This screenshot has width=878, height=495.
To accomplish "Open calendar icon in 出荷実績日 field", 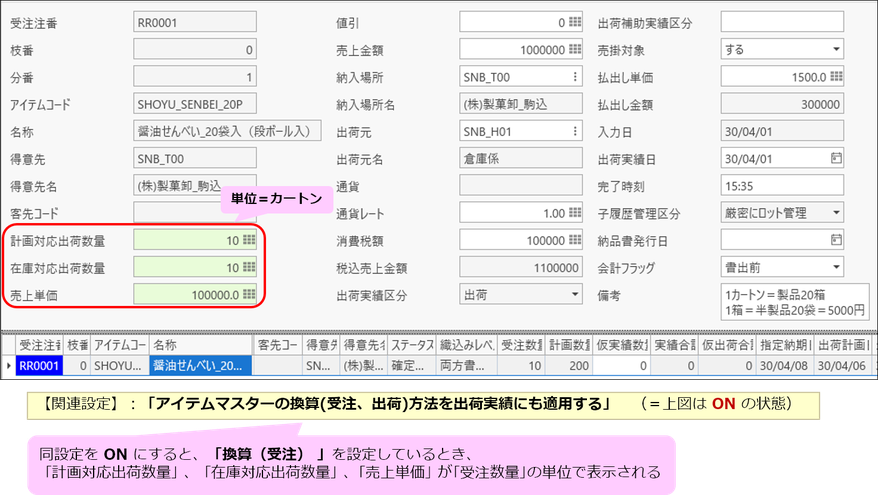I will coord(836,158).
